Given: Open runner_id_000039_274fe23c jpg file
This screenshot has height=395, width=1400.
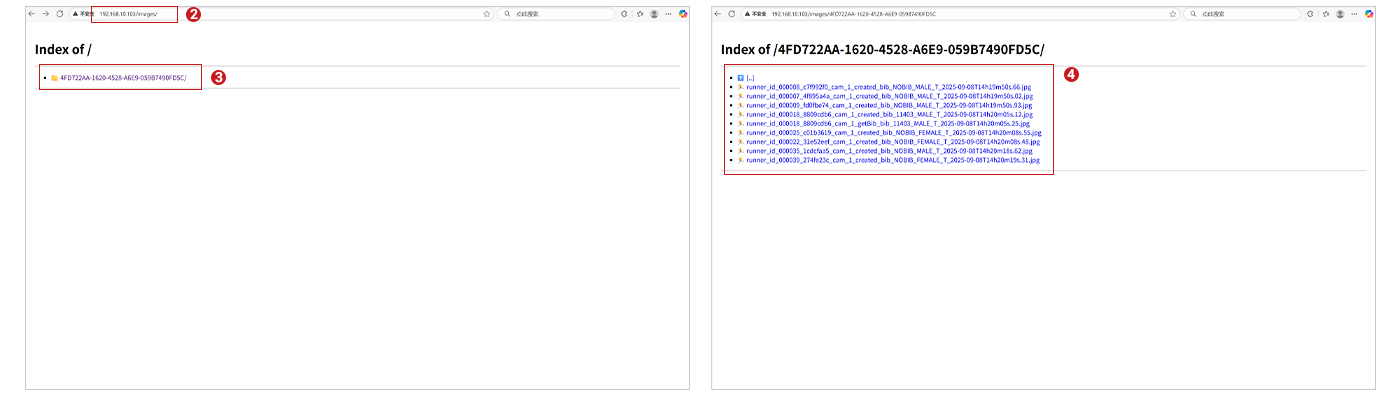Looking at the screenshot, I should tap(893, 159).
